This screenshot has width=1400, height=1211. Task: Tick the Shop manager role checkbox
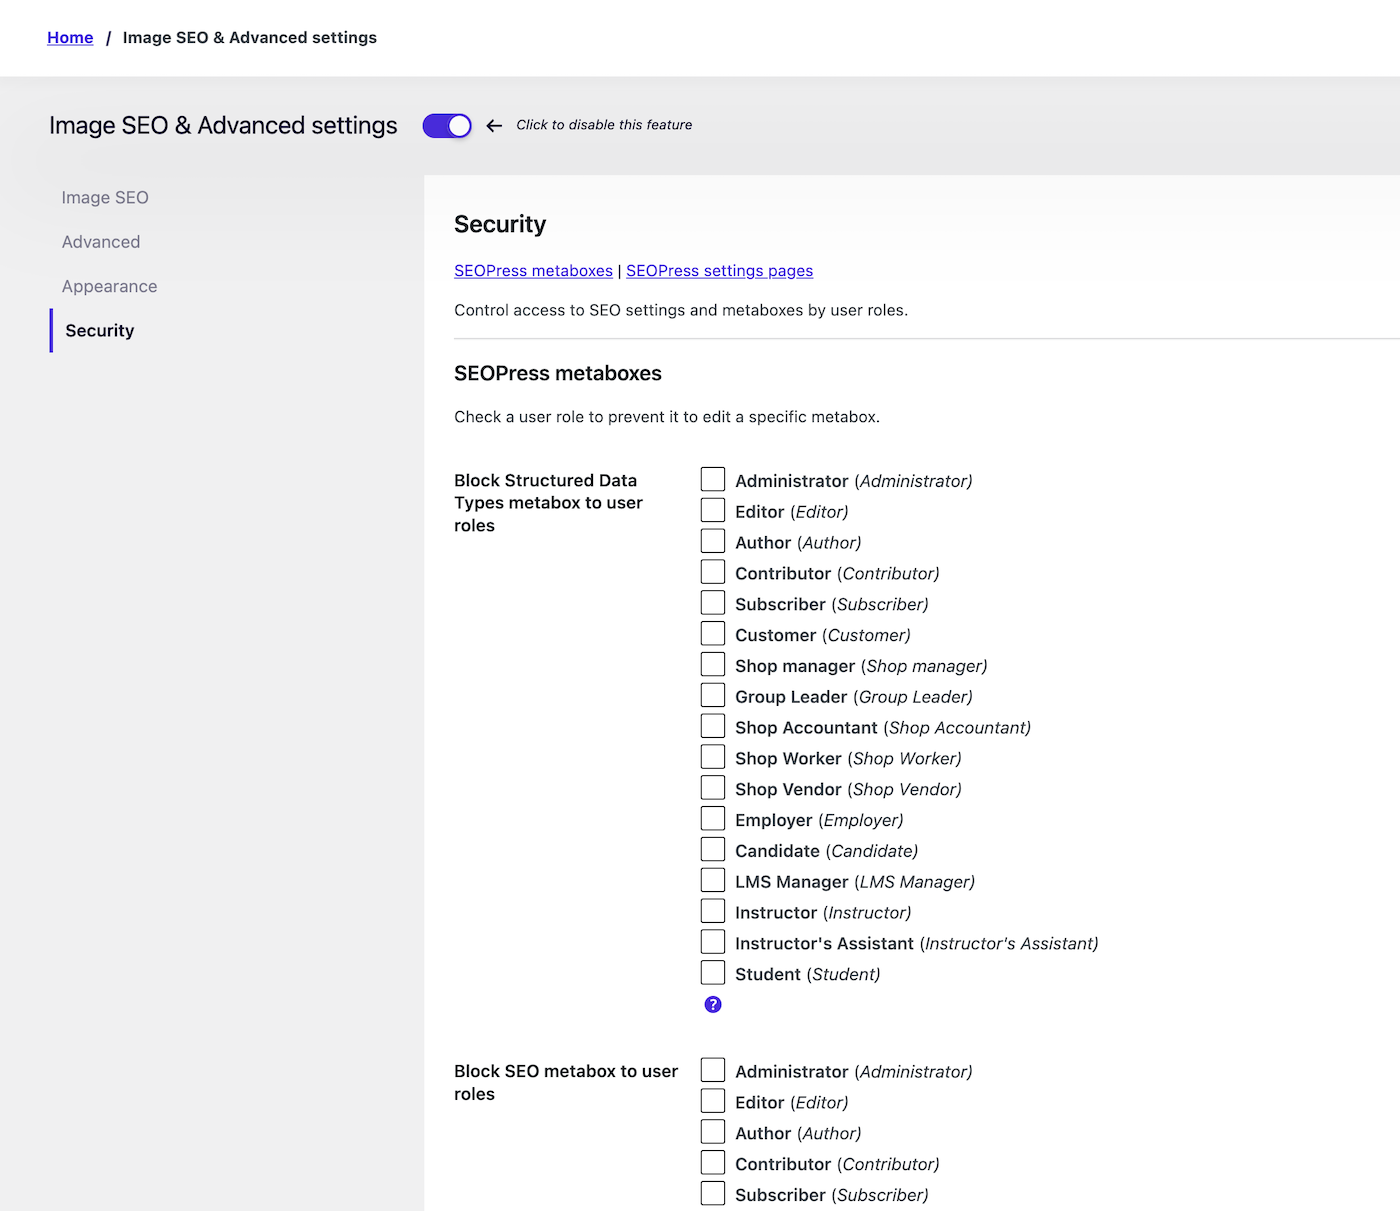click(713, 665)
